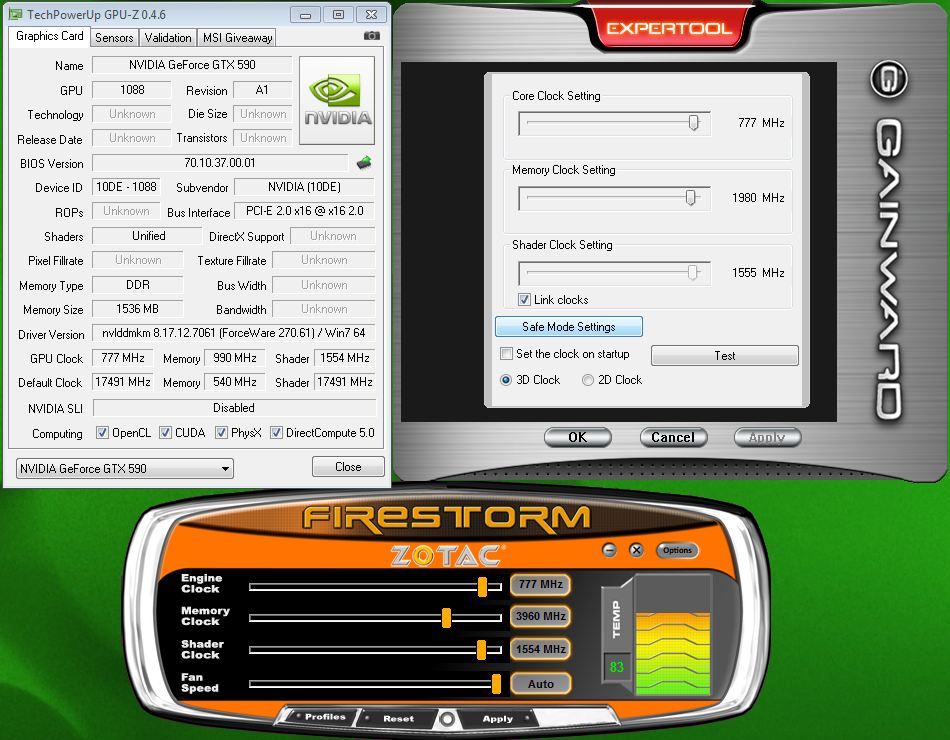The width and height of the screenshot is (950, 740).
Task: Click the Firestorm Shader Clock slider handle
Action: point(482,650)
